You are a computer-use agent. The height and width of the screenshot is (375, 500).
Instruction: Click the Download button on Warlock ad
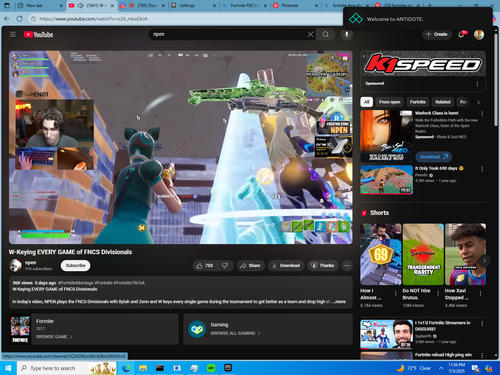[433, 157]
